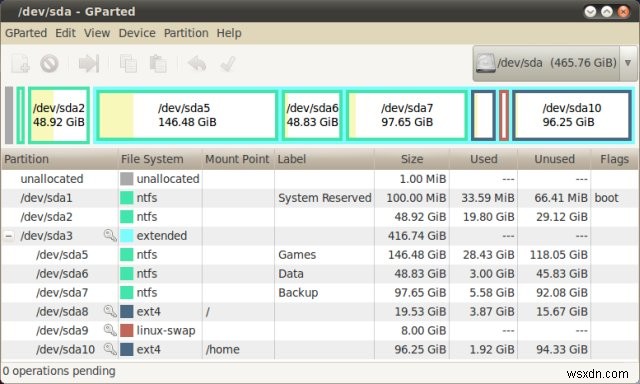Select the red swap block in disk map
The width and height of the screenshot is (640, 384).
(504, 115)
